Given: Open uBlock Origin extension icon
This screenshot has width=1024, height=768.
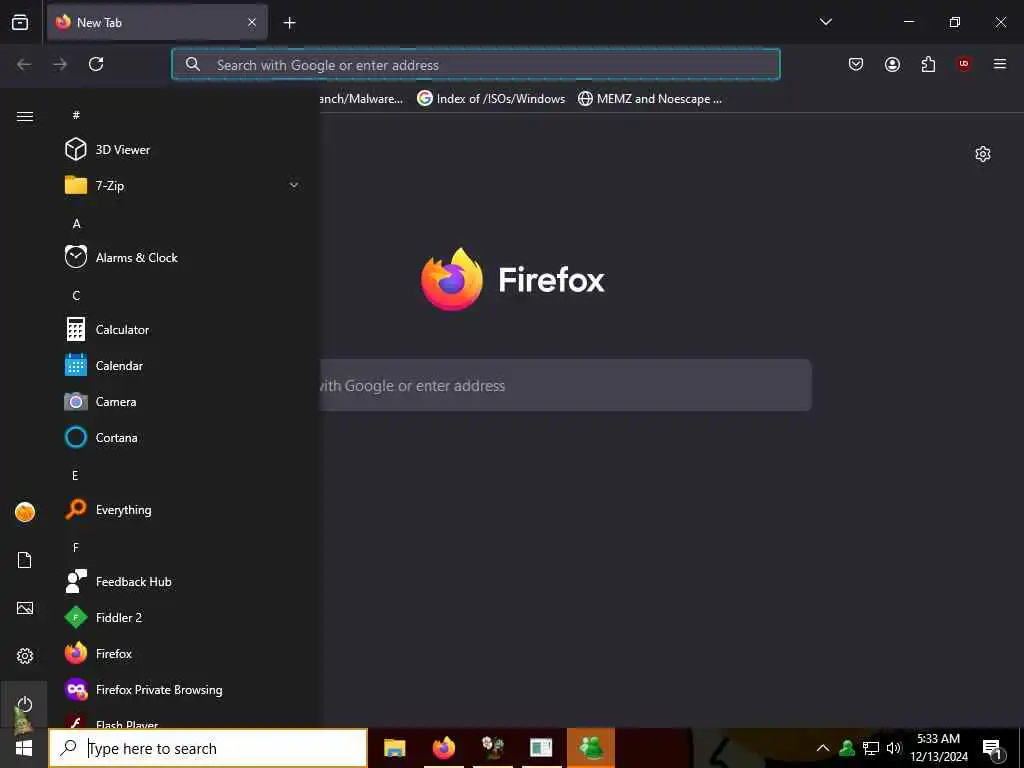Looking at the screenshot, I should [964, 64].
